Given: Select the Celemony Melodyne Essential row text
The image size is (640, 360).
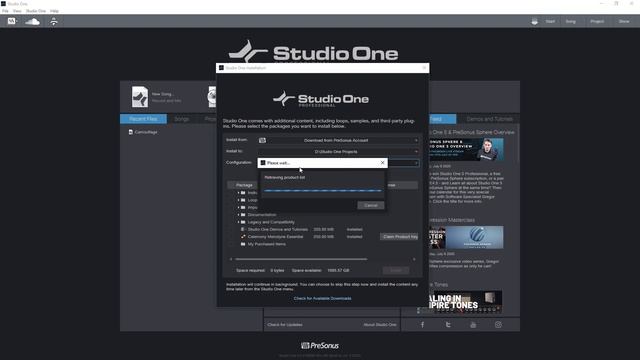Looking at the screenshot, I should tap(275, 237).
